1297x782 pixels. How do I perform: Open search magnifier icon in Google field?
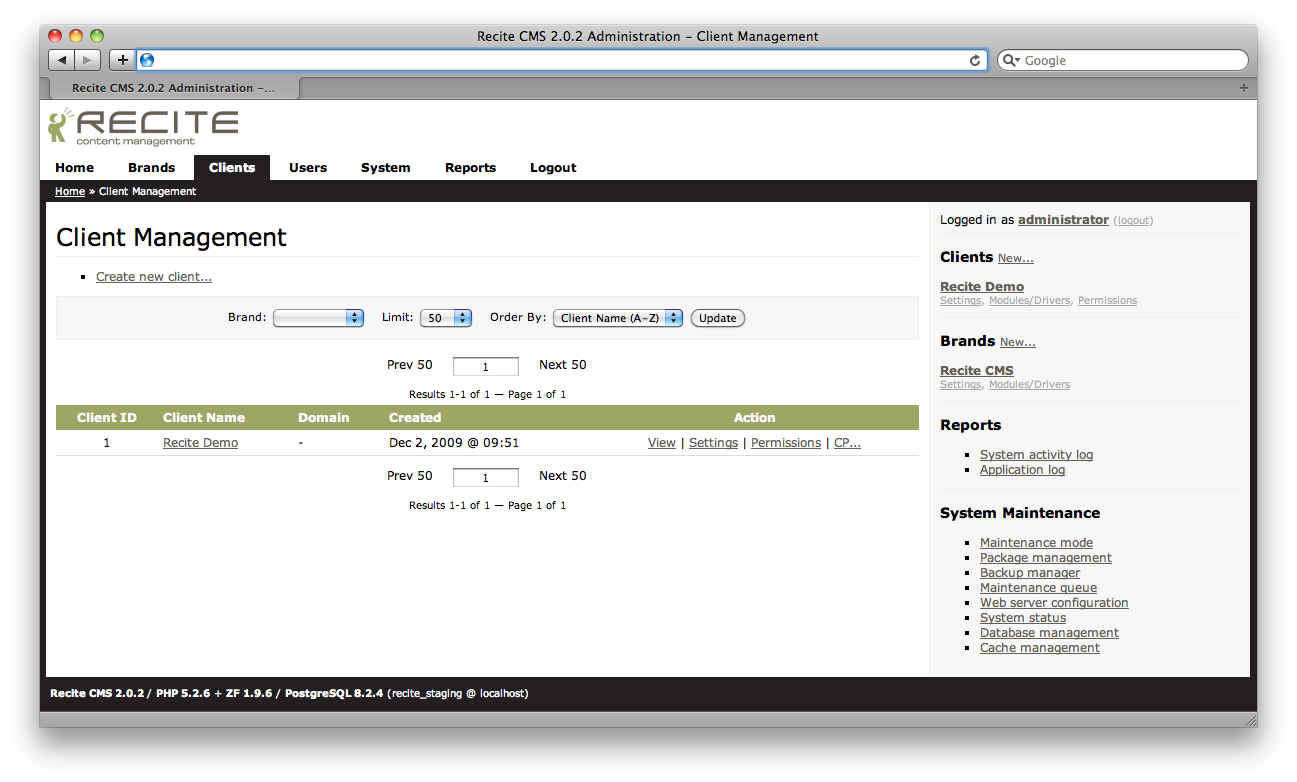(x=1011, y=60)
